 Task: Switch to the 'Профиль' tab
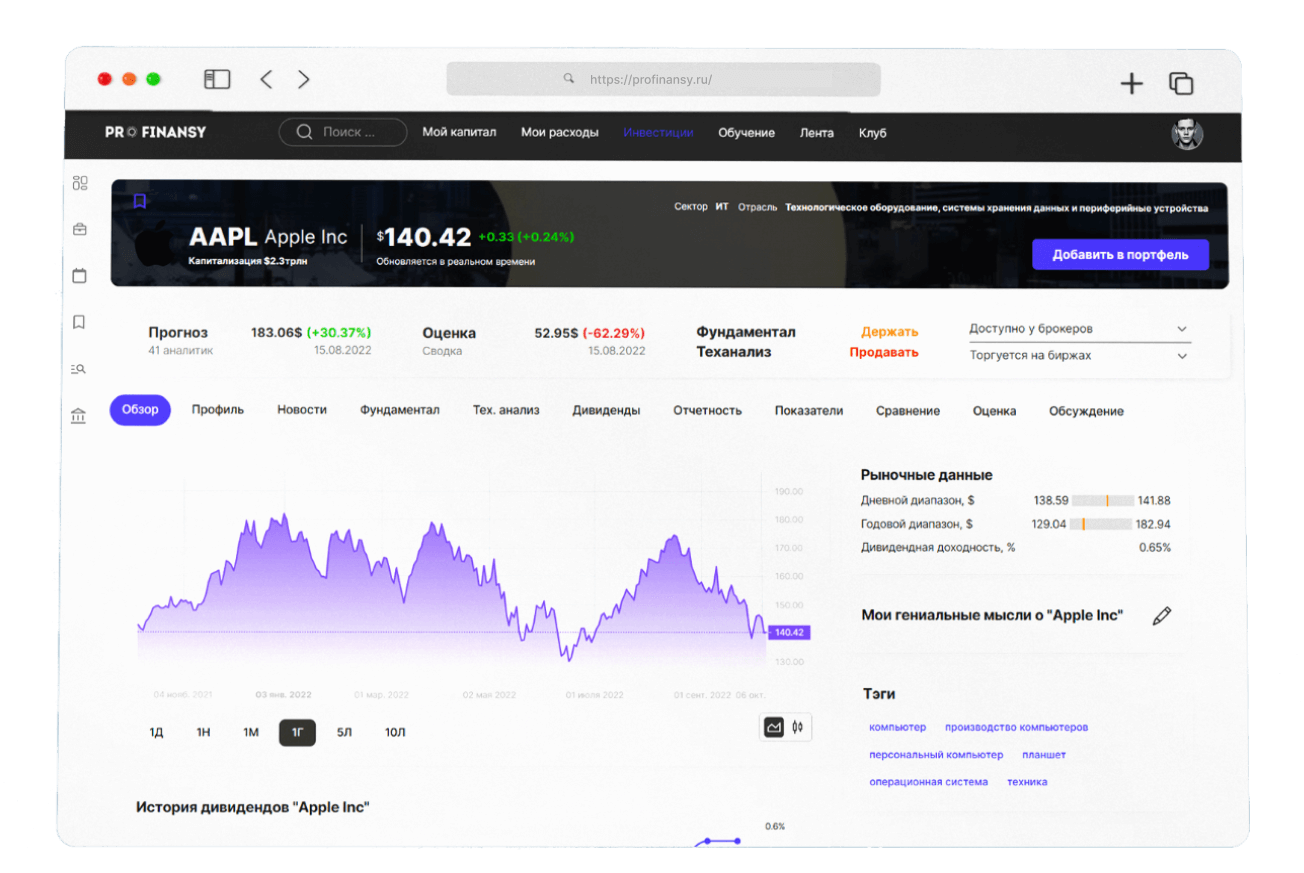[218, 410]
